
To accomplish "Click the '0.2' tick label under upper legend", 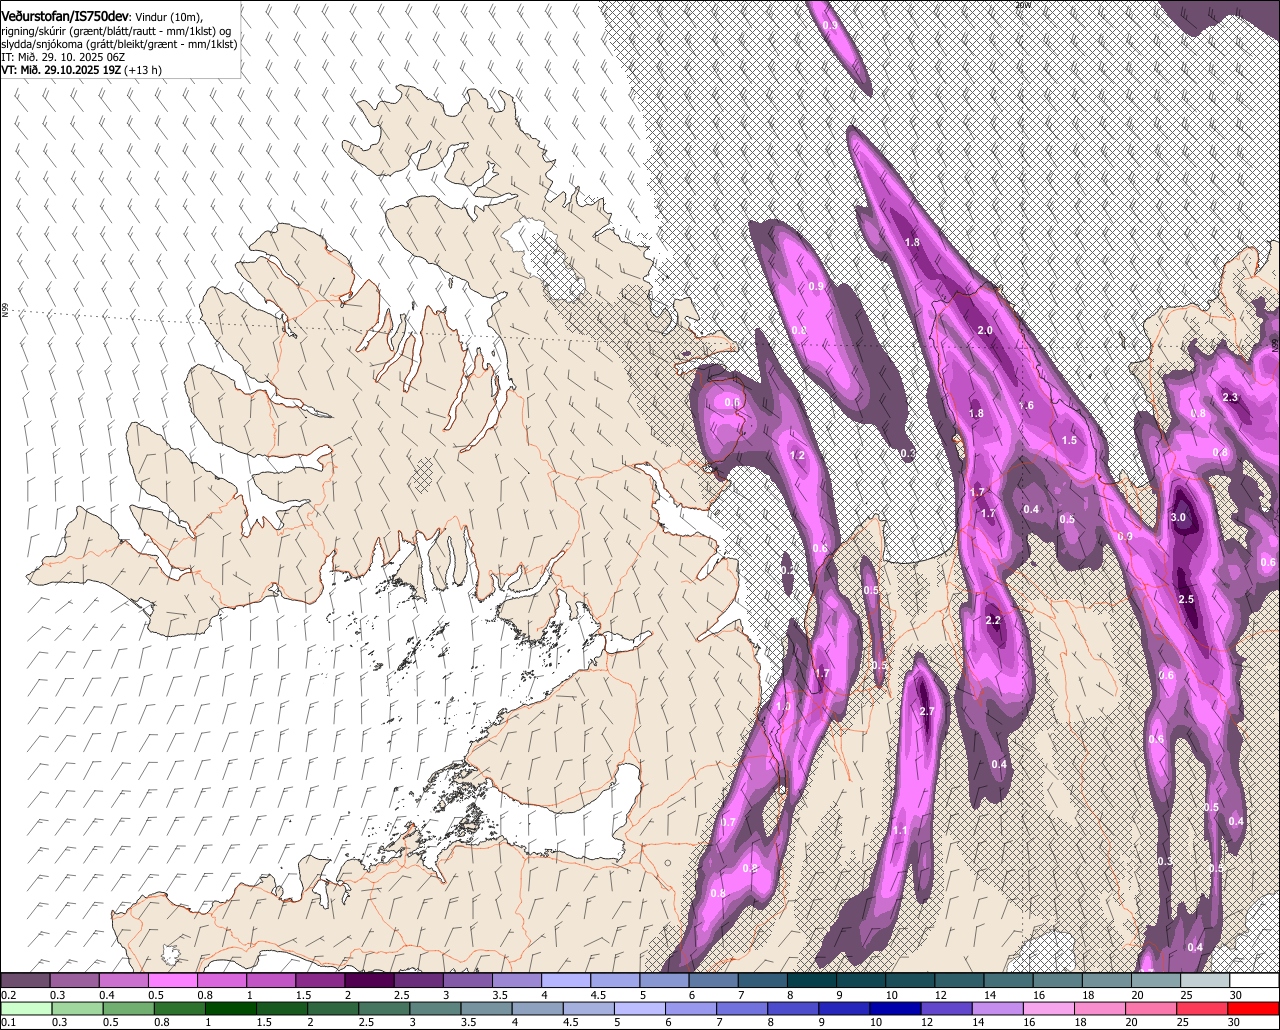I will pos(8,994).
